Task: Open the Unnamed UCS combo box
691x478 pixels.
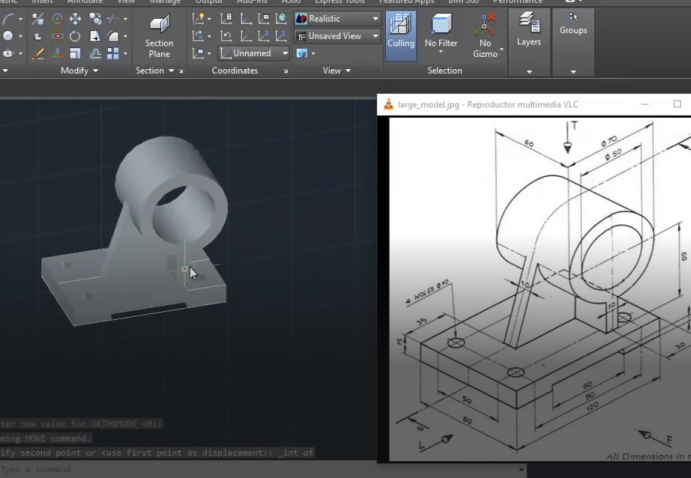Action: [x=254, y=53]
